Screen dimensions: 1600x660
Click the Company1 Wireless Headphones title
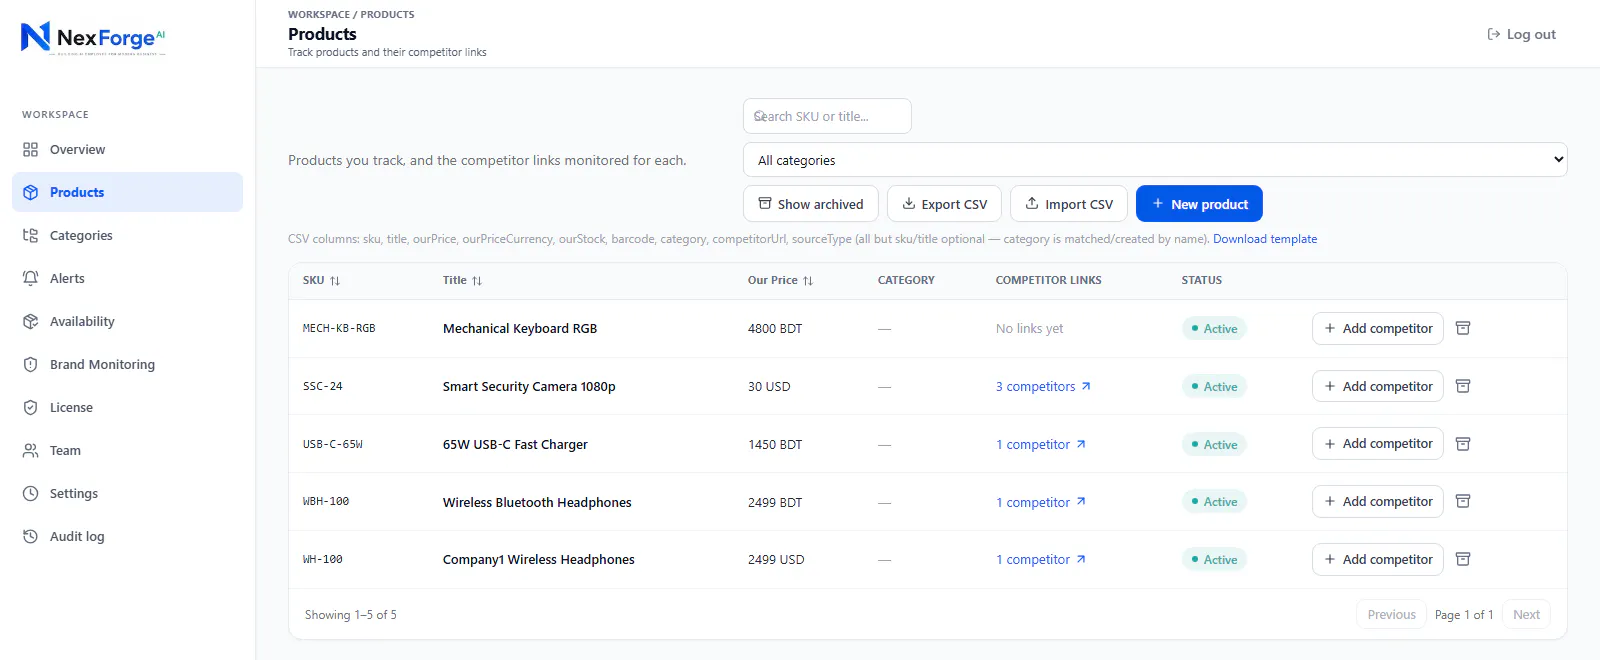(x=539, y=559)
